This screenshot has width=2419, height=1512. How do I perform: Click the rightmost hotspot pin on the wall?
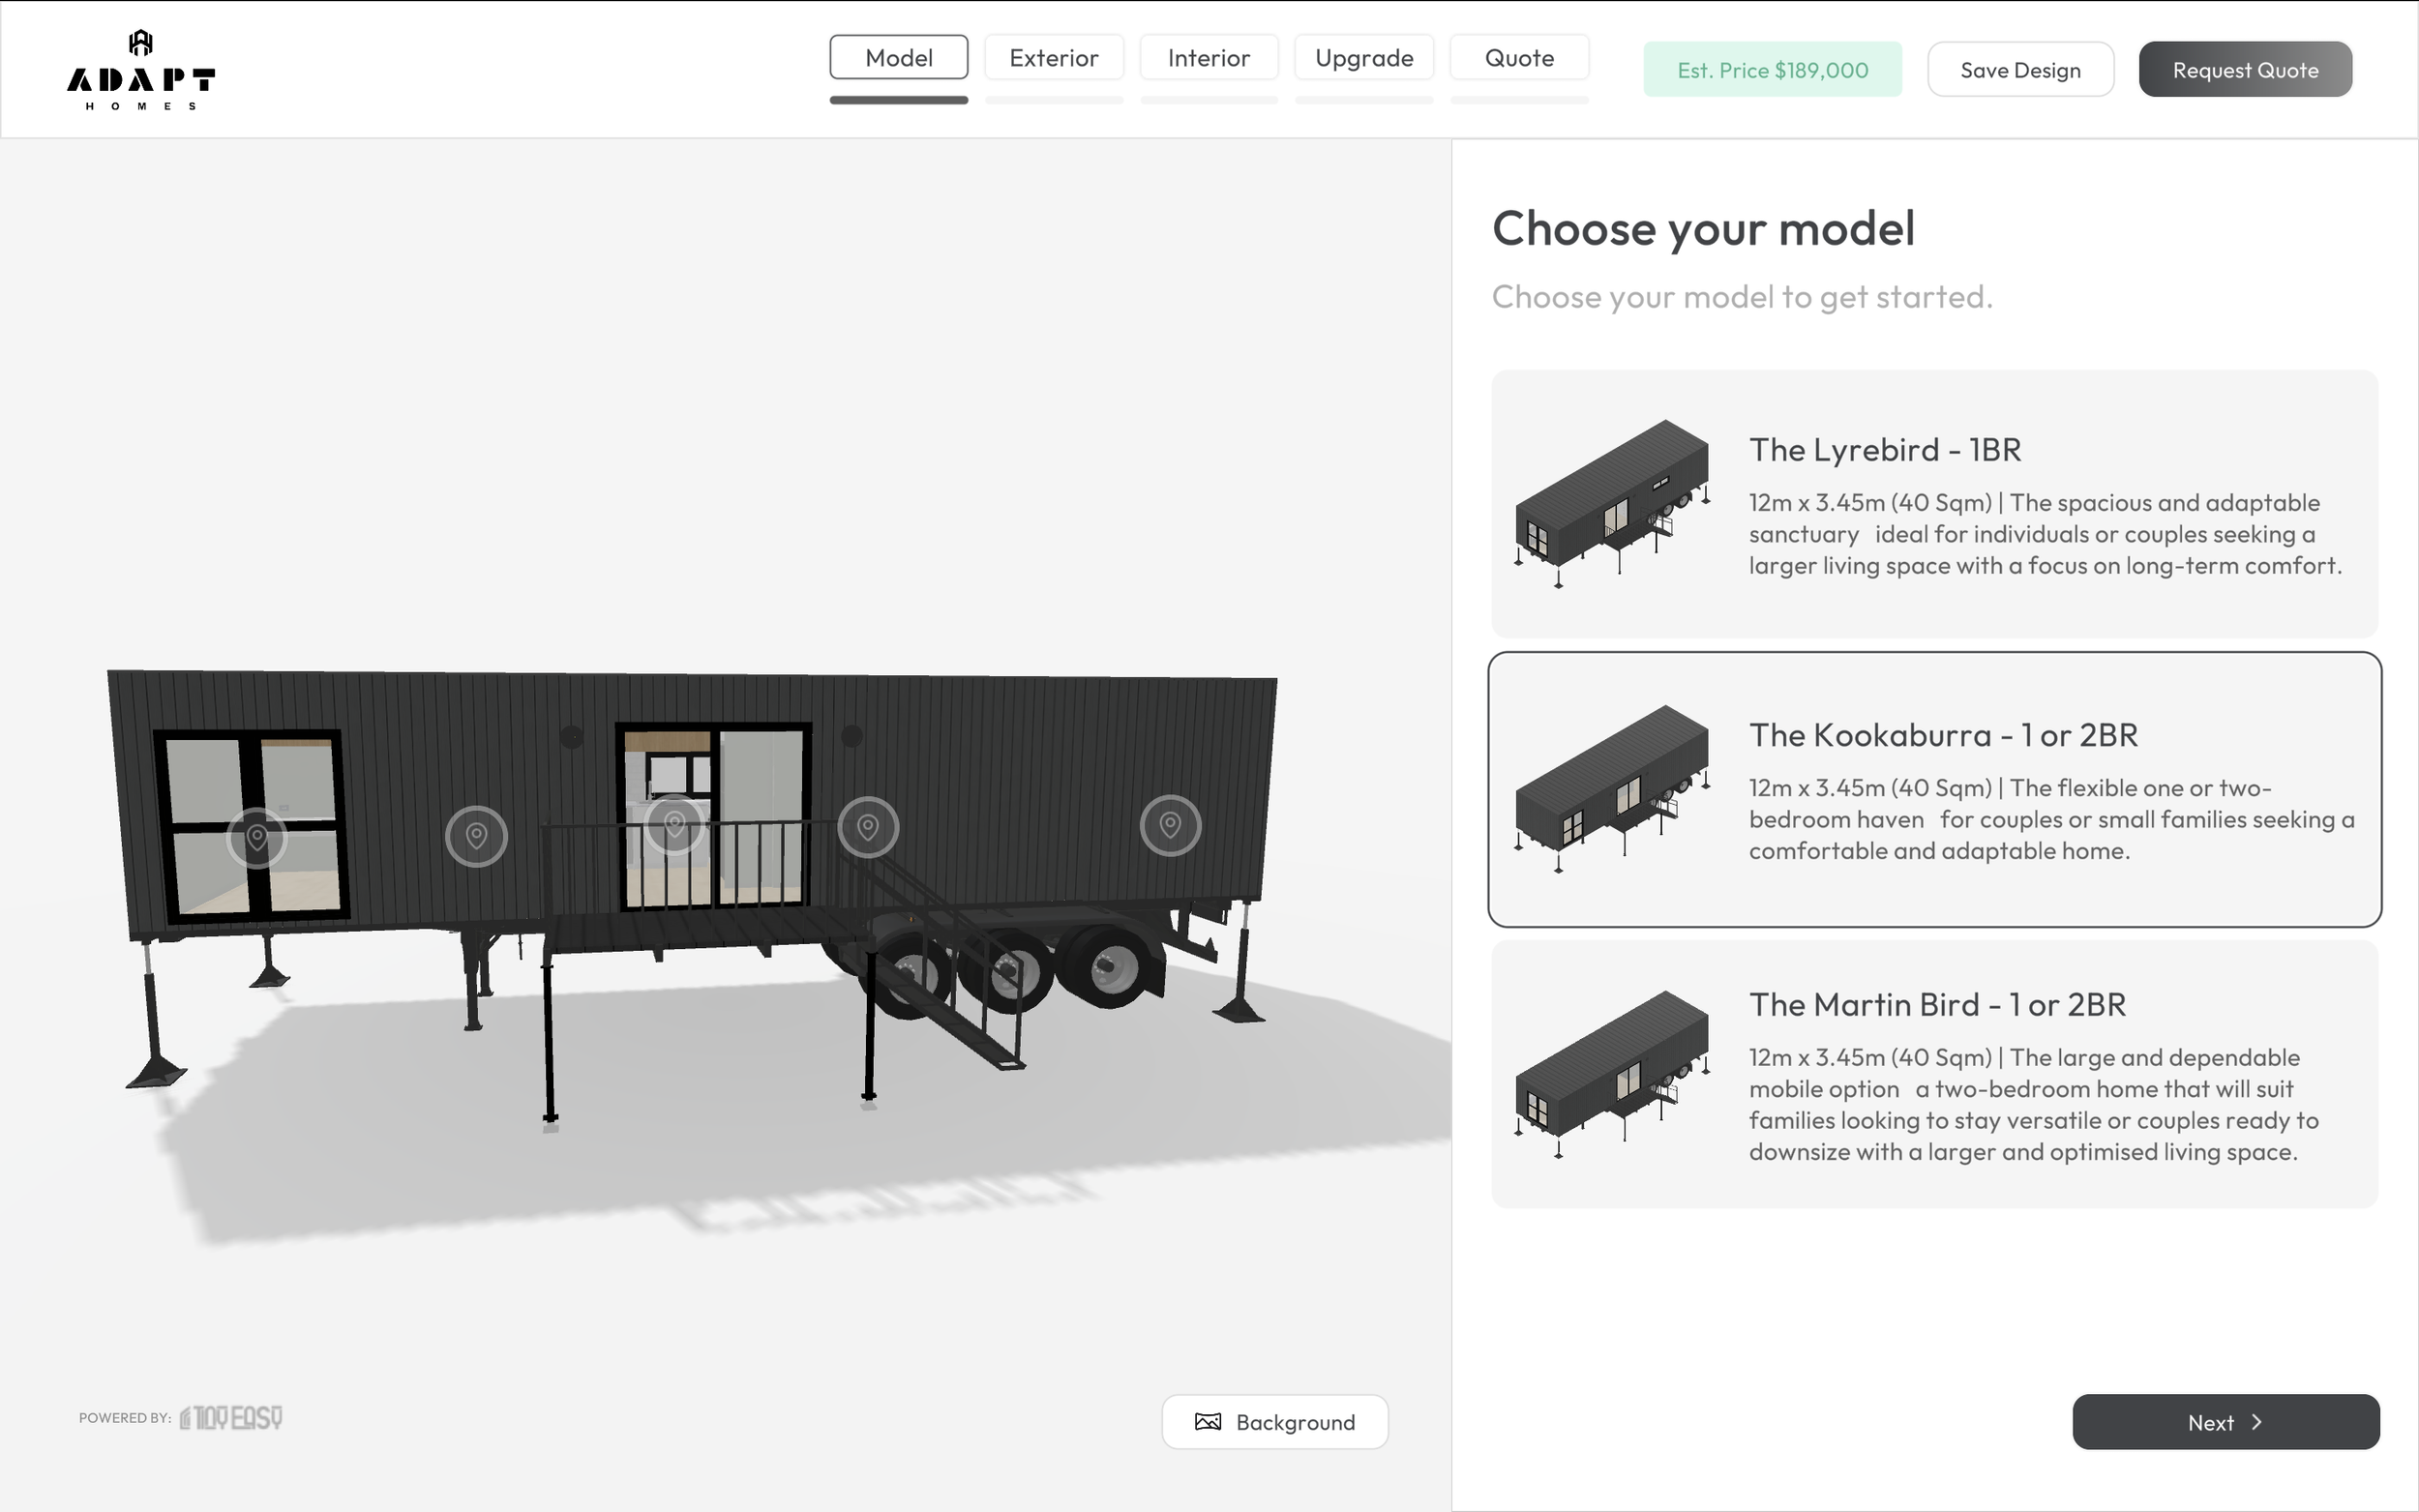coord(1170,825)
